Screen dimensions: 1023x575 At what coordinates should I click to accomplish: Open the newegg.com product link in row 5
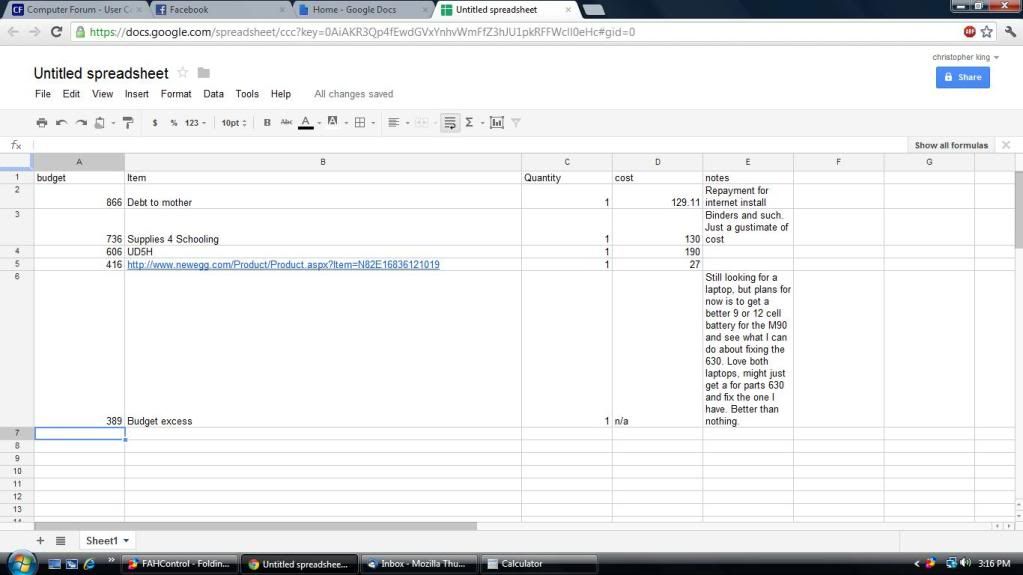[x=283, y=264]
